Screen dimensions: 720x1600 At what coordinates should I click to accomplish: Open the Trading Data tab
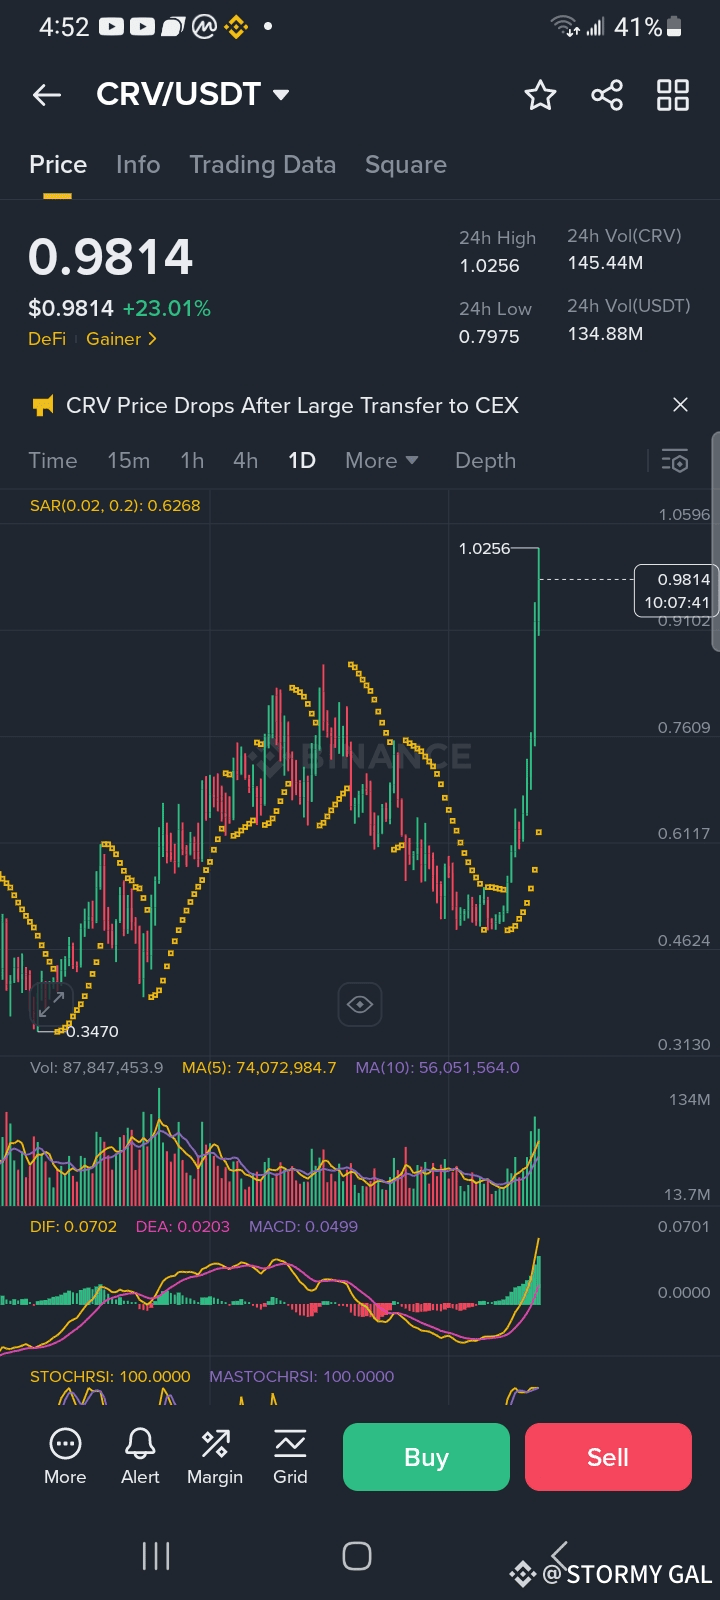click(263, 165)
